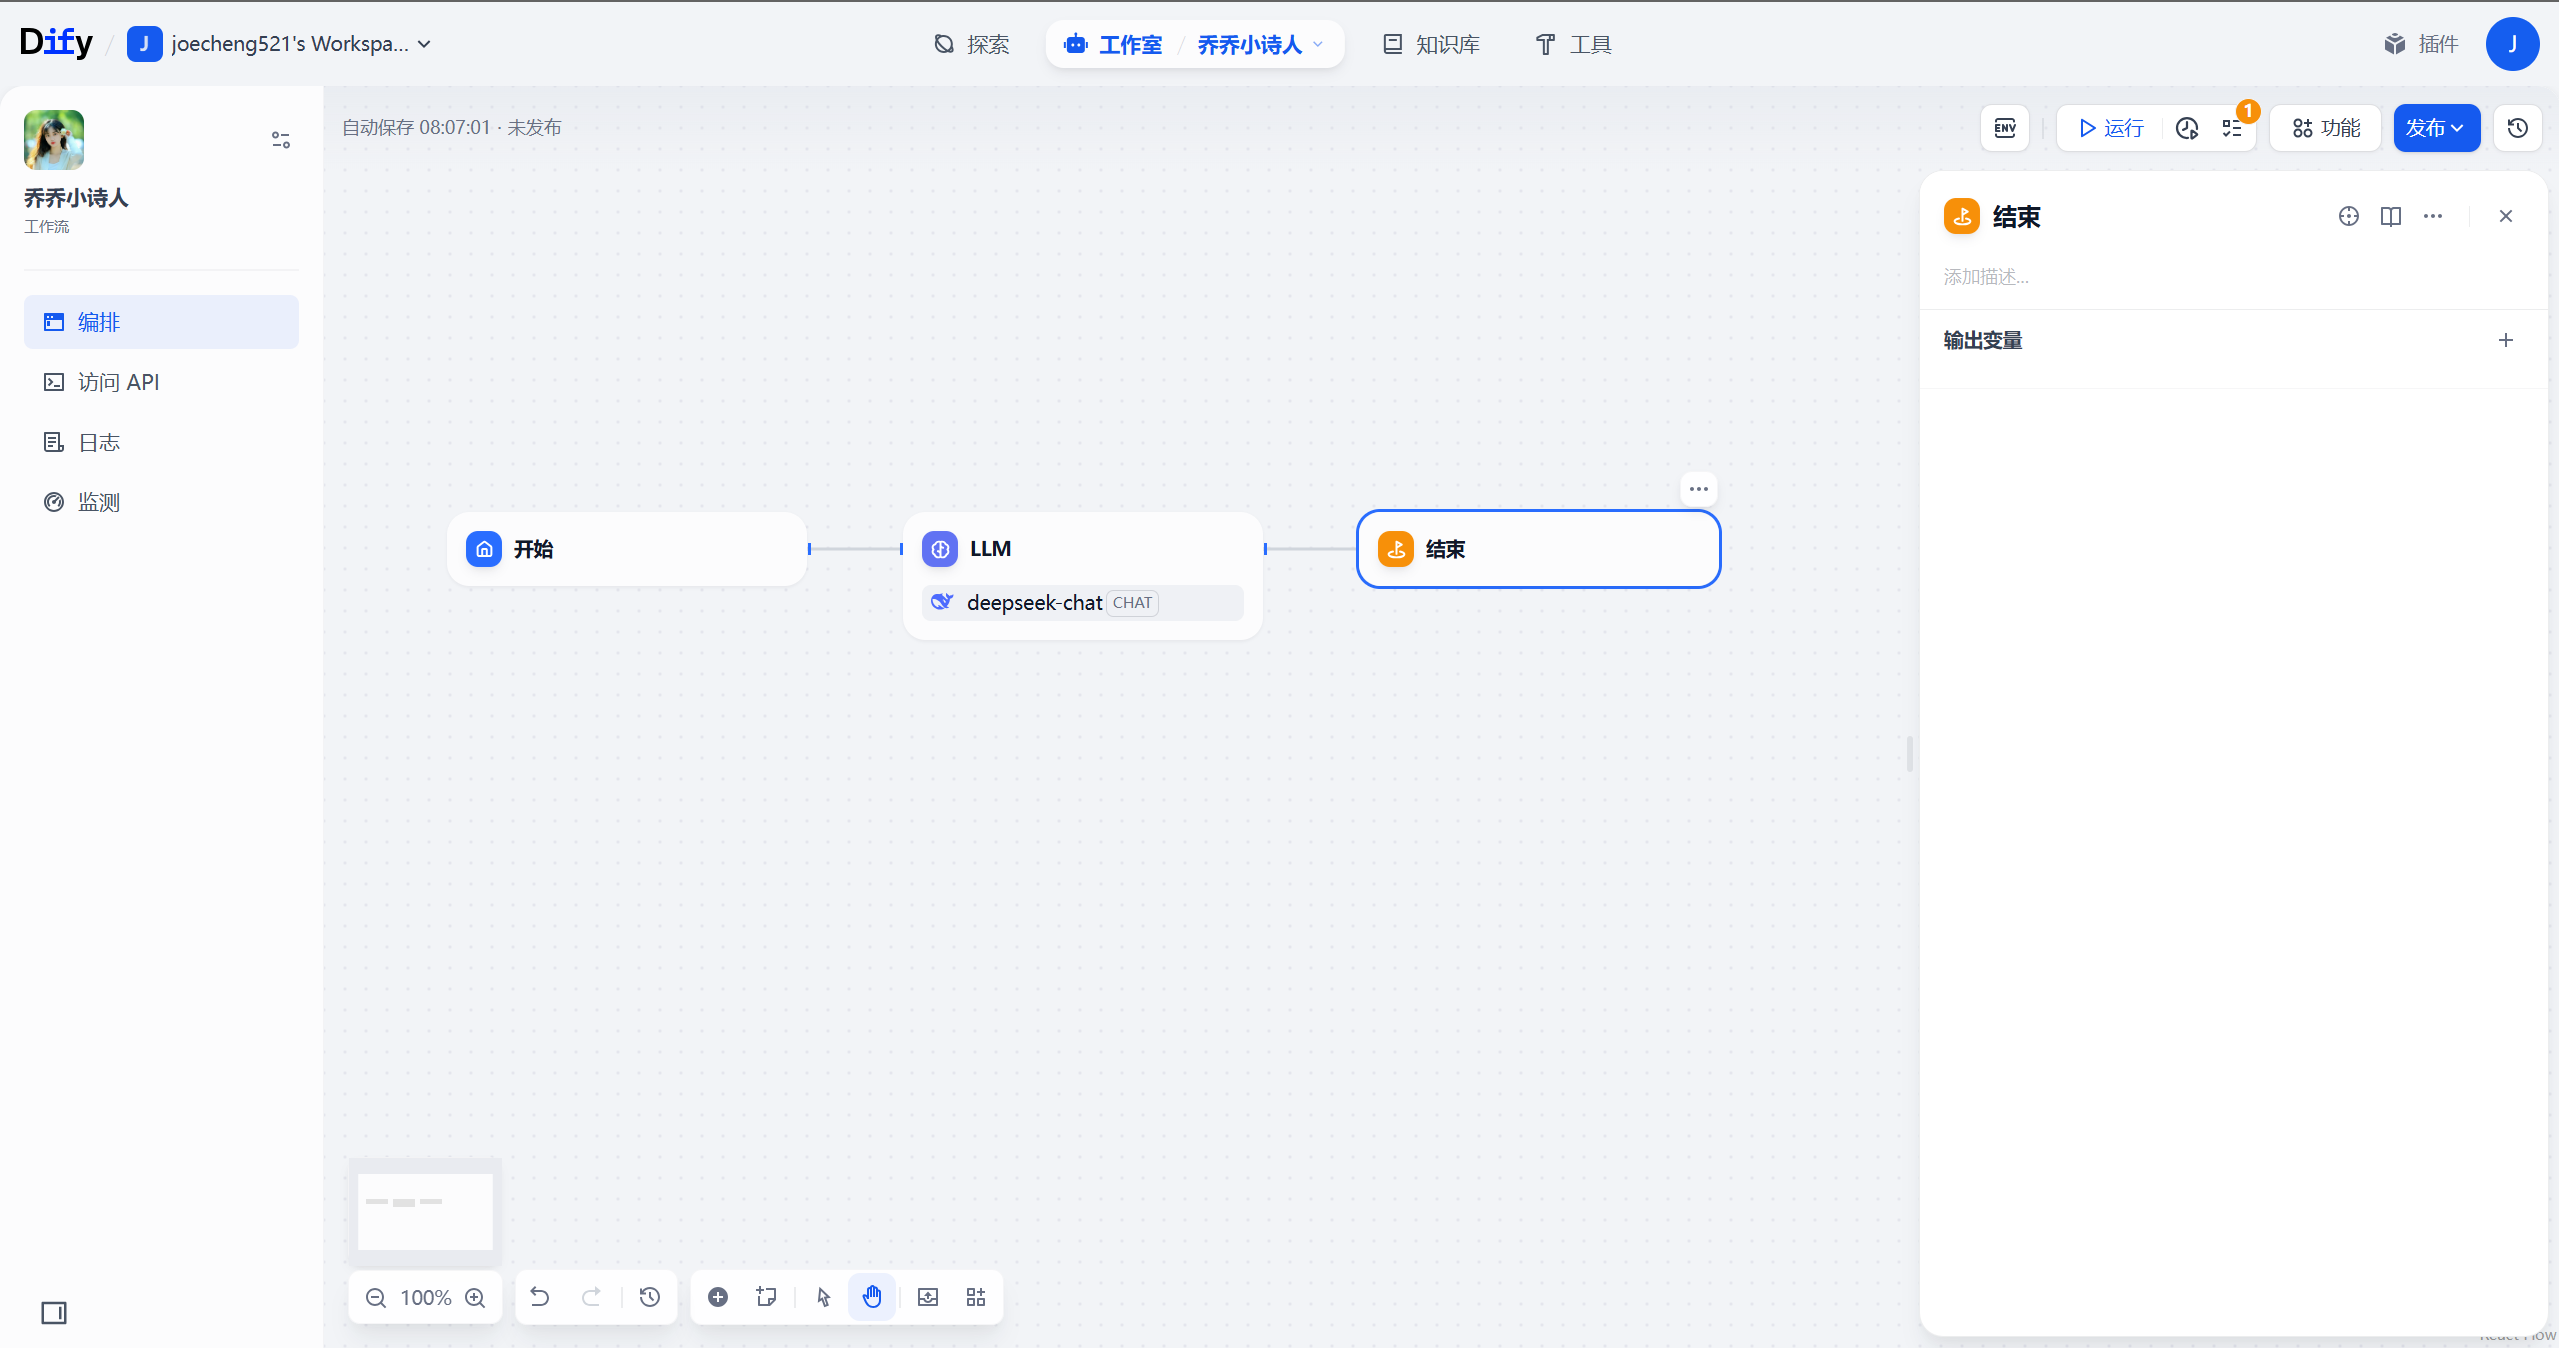The height and width of the screenshot is (1348, 2559).
Task: Click the add node plus icon
Action: [717, 1297]
